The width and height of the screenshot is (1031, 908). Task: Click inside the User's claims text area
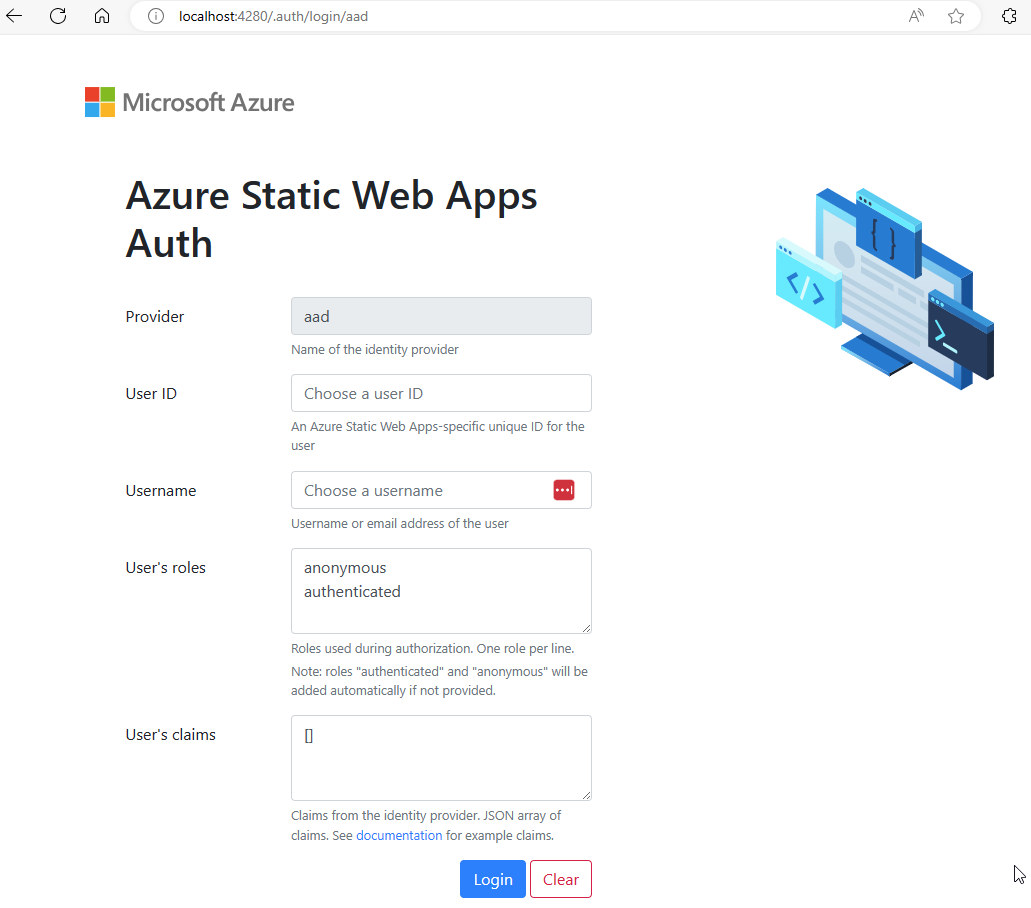(441, 757)
